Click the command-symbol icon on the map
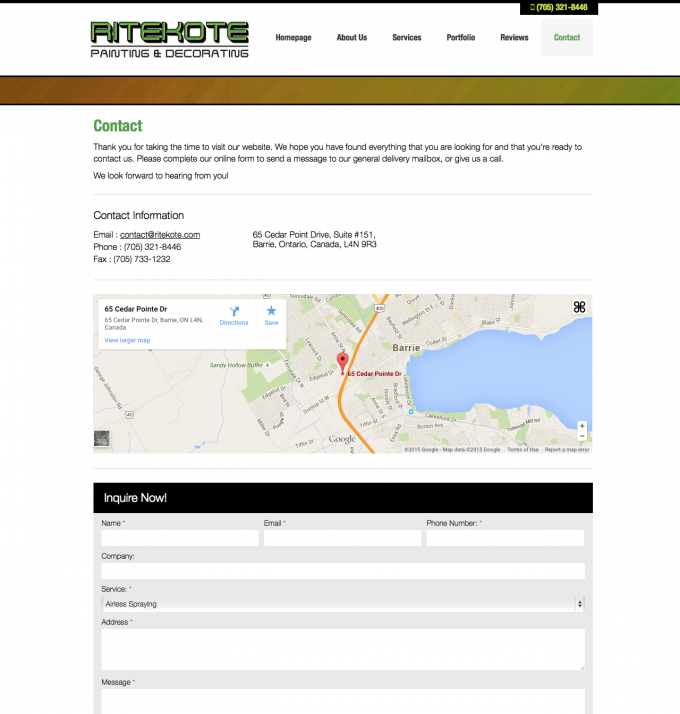Image resolution: width=680 pixels, height=714 pixels. coord(579,308)
